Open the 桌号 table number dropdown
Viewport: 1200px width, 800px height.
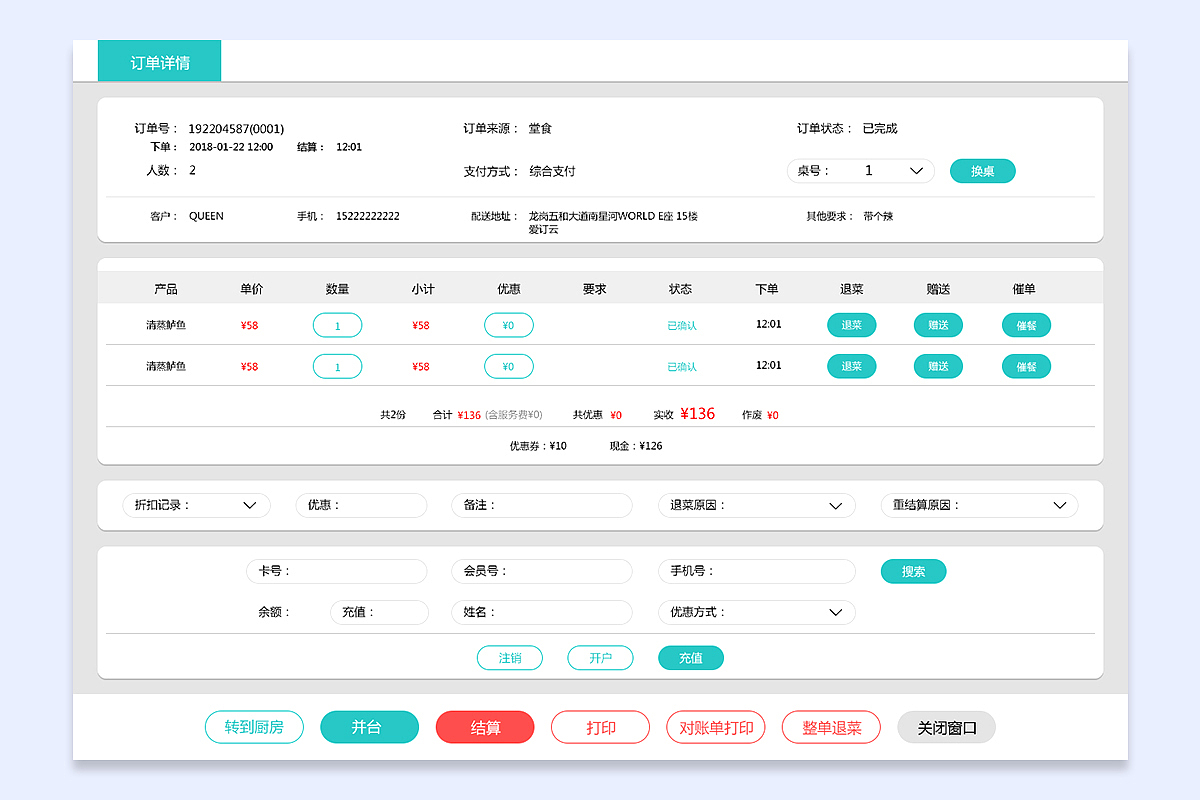pyautogui.click(x=915, y=171)
